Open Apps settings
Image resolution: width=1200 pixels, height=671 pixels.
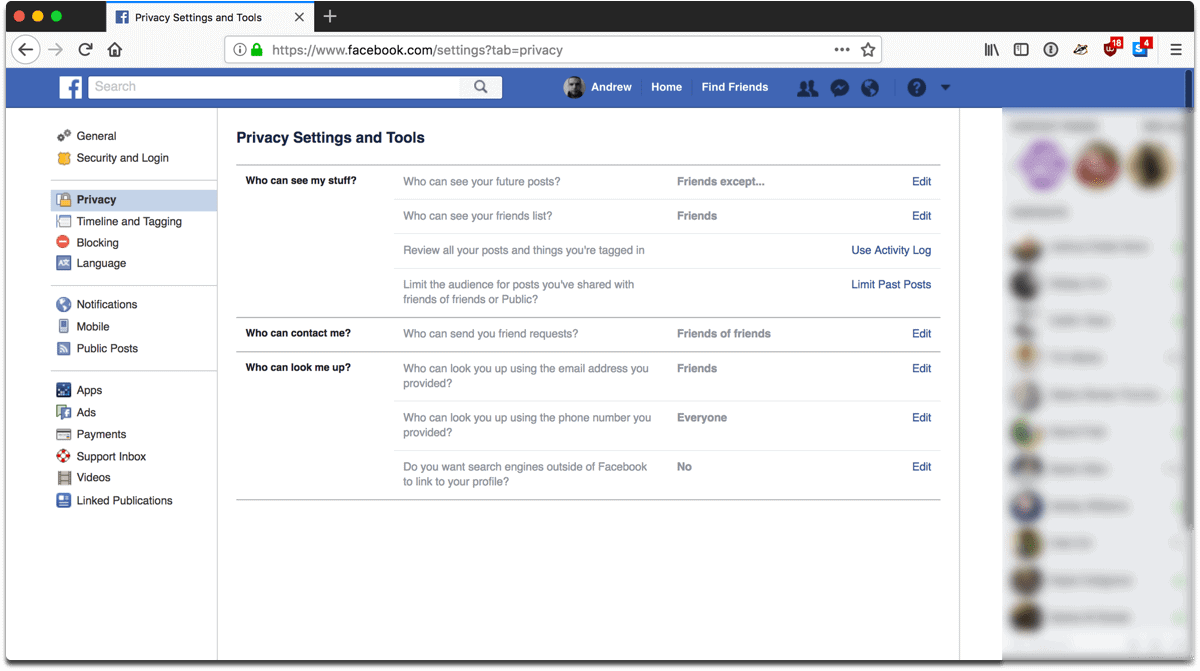[89, 391]
